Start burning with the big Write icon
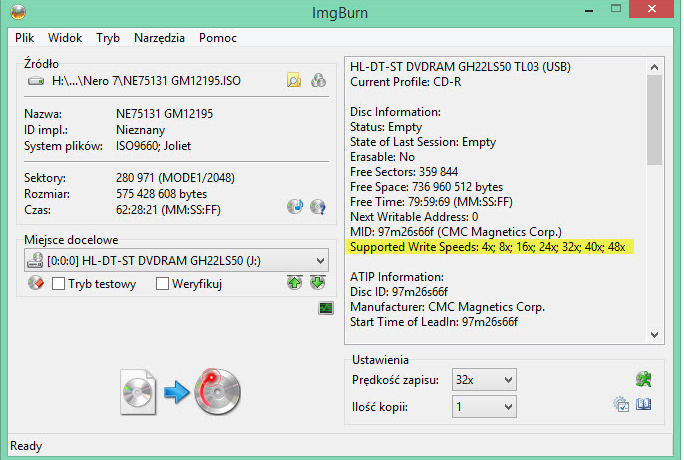The height and width of the screenshot is (460, 684). (x=217, y=391)
